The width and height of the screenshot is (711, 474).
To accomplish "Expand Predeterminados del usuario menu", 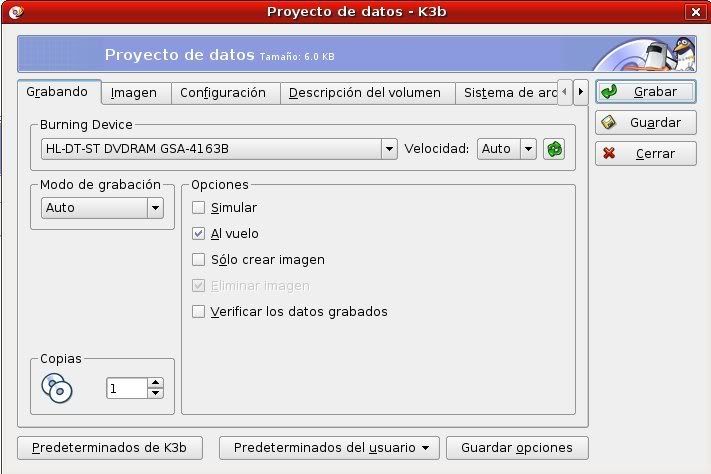I will (x=329, y=448).
